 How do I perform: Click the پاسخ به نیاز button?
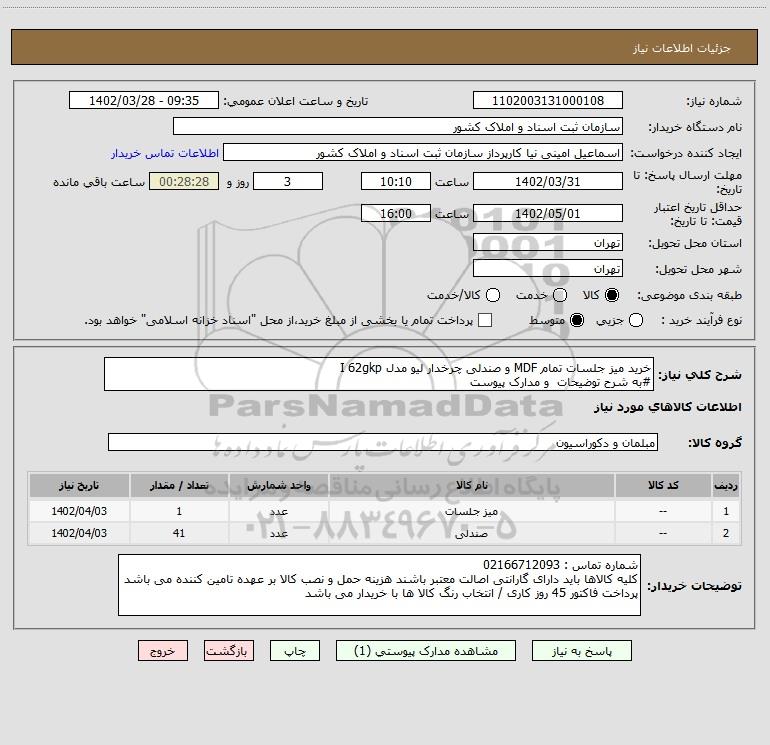click(581, 651)
